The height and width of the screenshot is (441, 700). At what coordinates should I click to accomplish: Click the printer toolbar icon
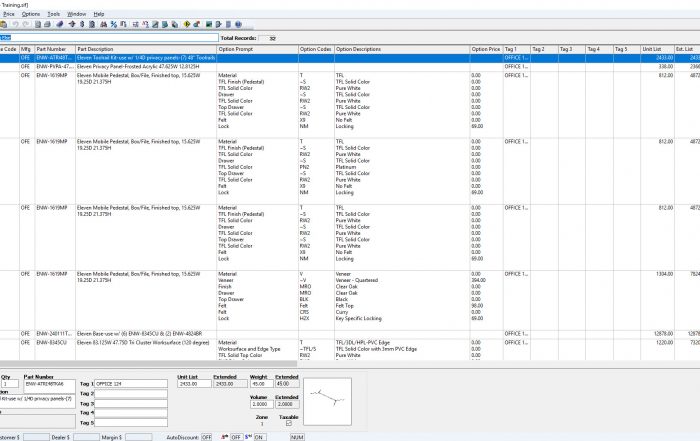[x=47, y=24]
